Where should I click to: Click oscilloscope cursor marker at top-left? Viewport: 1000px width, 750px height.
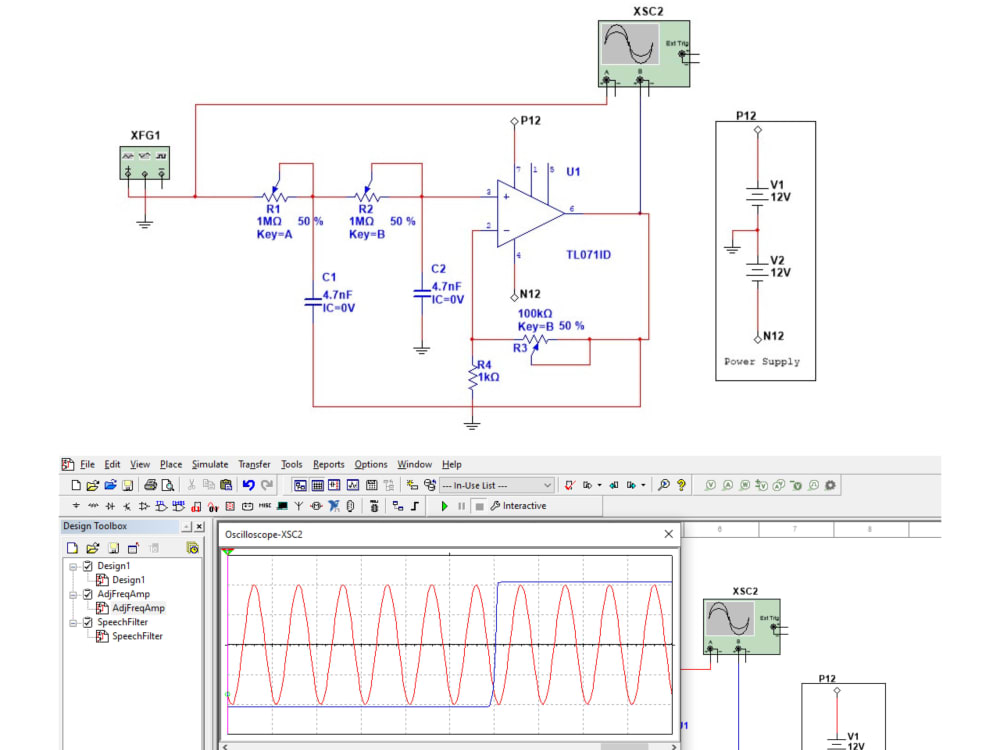(228, 551)
